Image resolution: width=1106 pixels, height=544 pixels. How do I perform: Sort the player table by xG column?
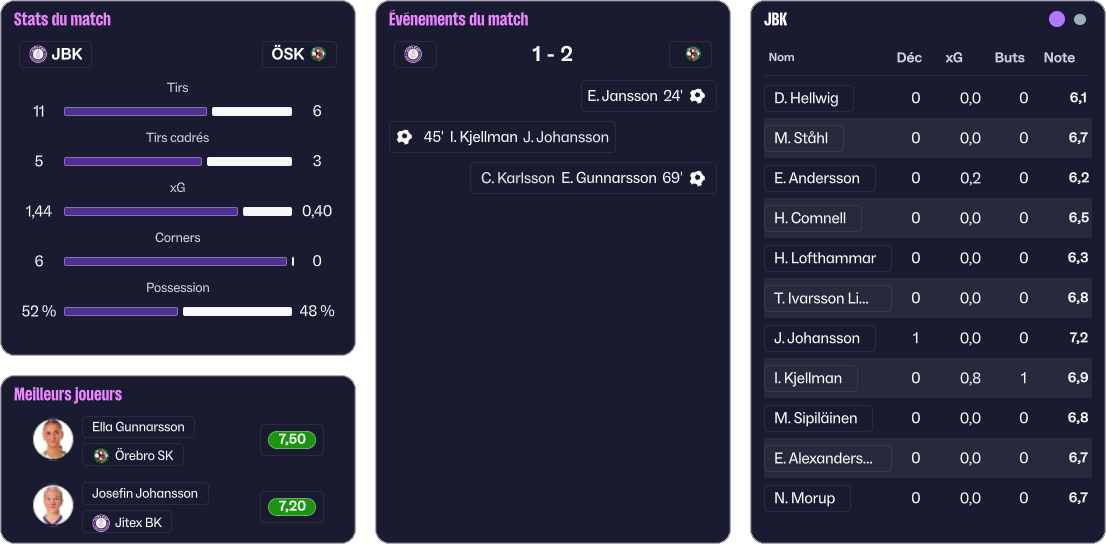pos(954,58)
